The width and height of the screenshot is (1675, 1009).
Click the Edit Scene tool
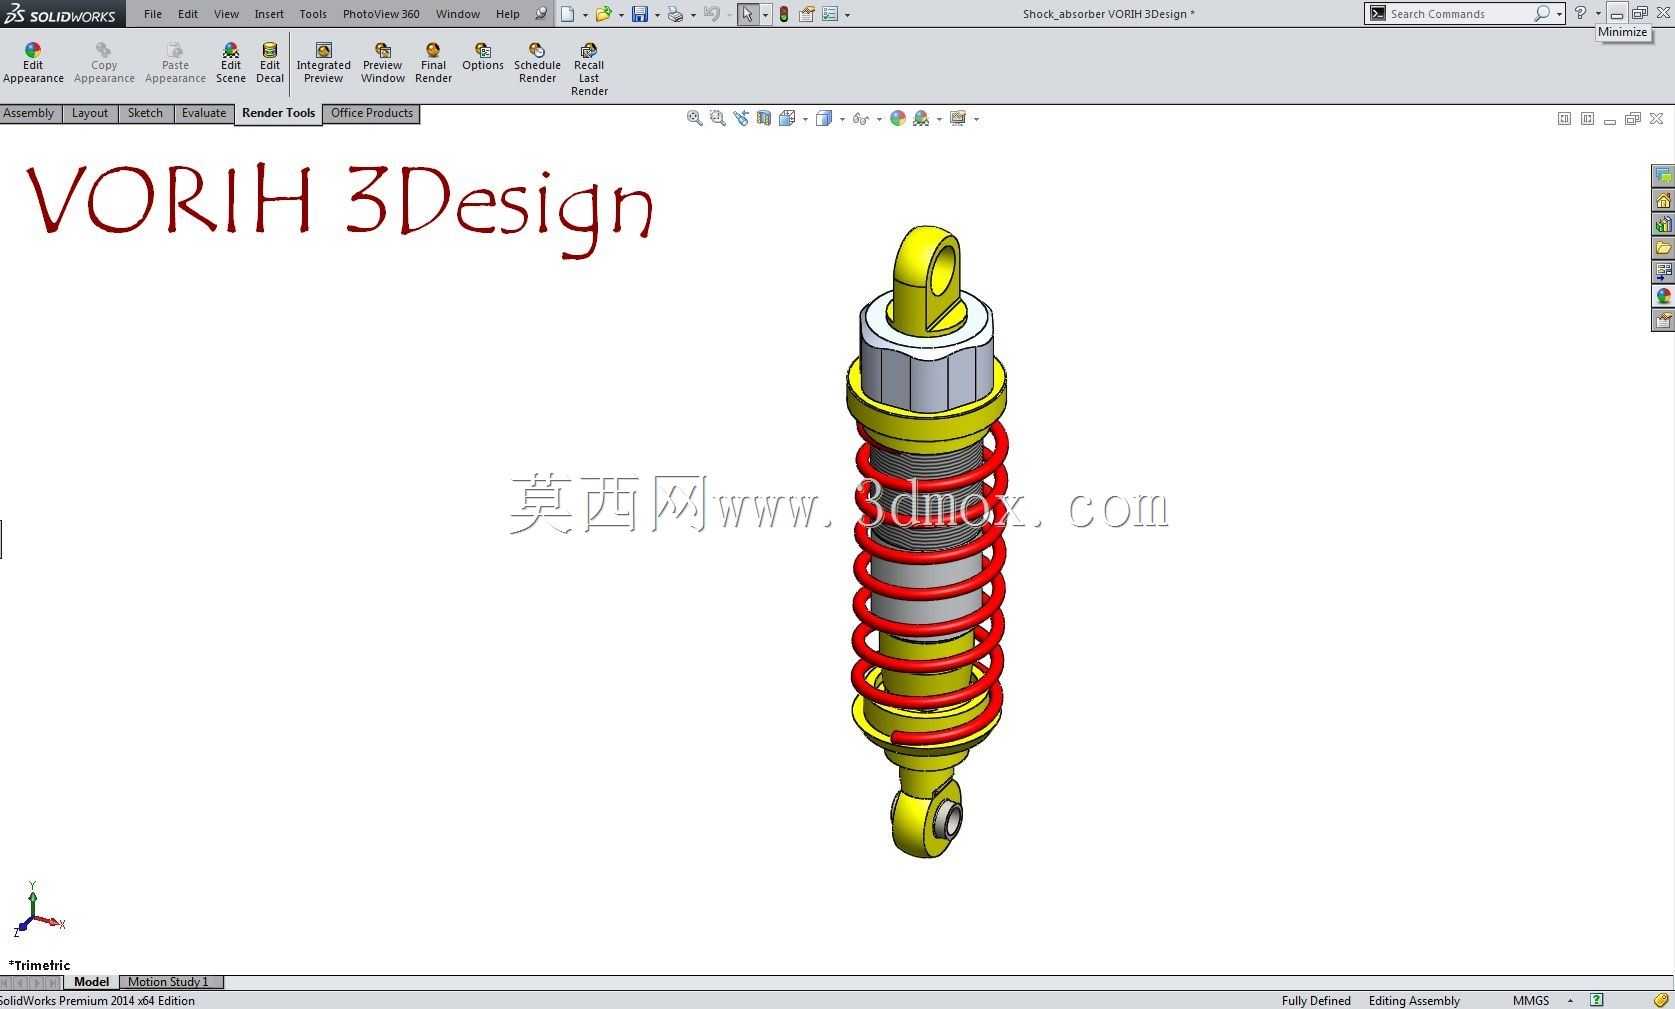pyautogui.click(x=231, y=63)
